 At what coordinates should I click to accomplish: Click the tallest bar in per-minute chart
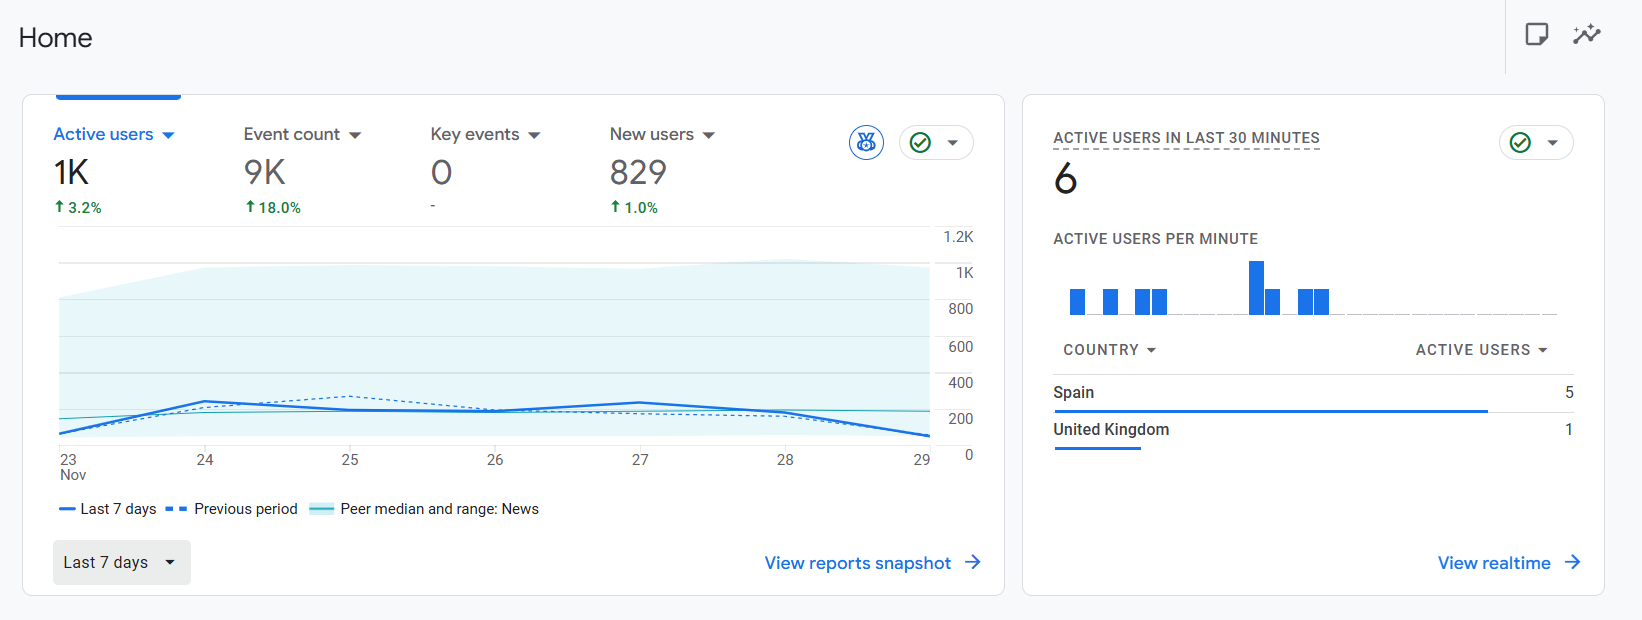1256,288
